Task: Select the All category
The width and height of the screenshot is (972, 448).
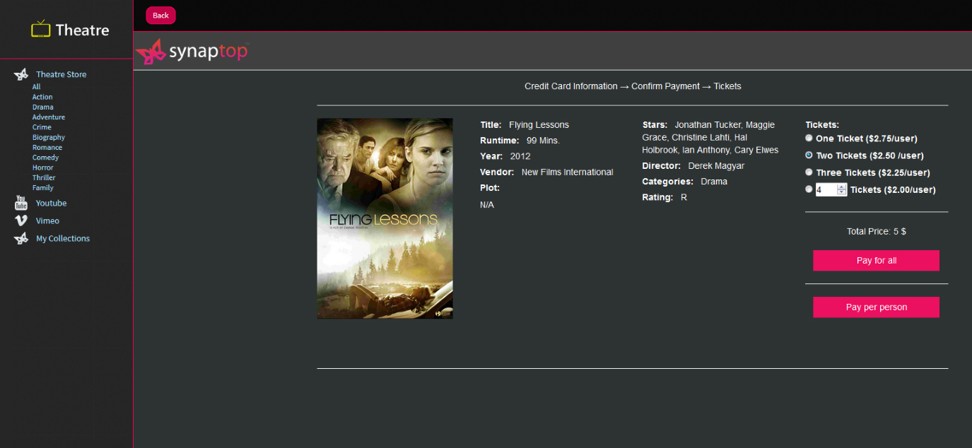Action: [x=37, y=87]
